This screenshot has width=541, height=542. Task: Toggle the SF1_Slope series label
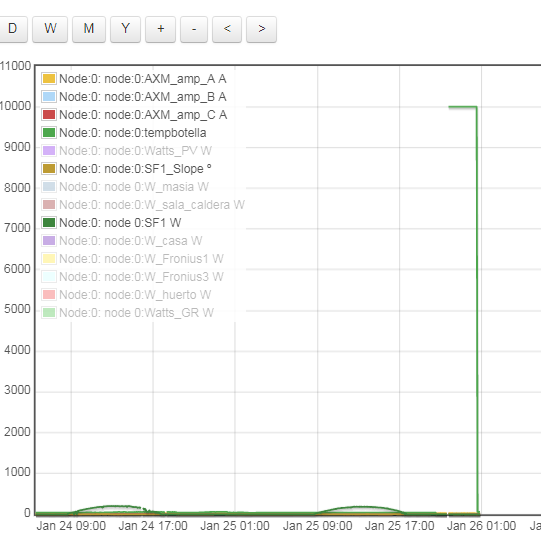[x=135, y=169]
